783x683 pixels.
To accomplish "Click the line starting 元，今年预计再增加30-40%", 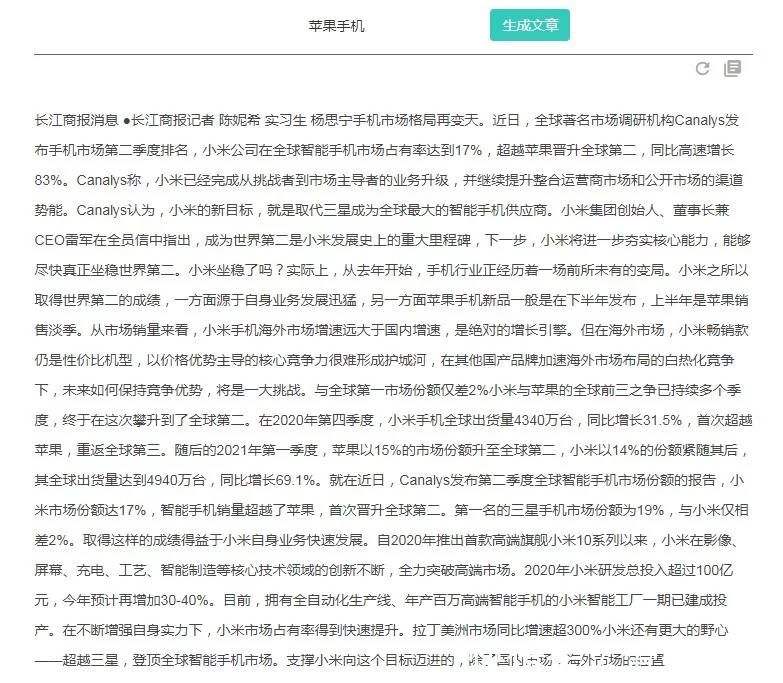I will click(x=381, y=600).
